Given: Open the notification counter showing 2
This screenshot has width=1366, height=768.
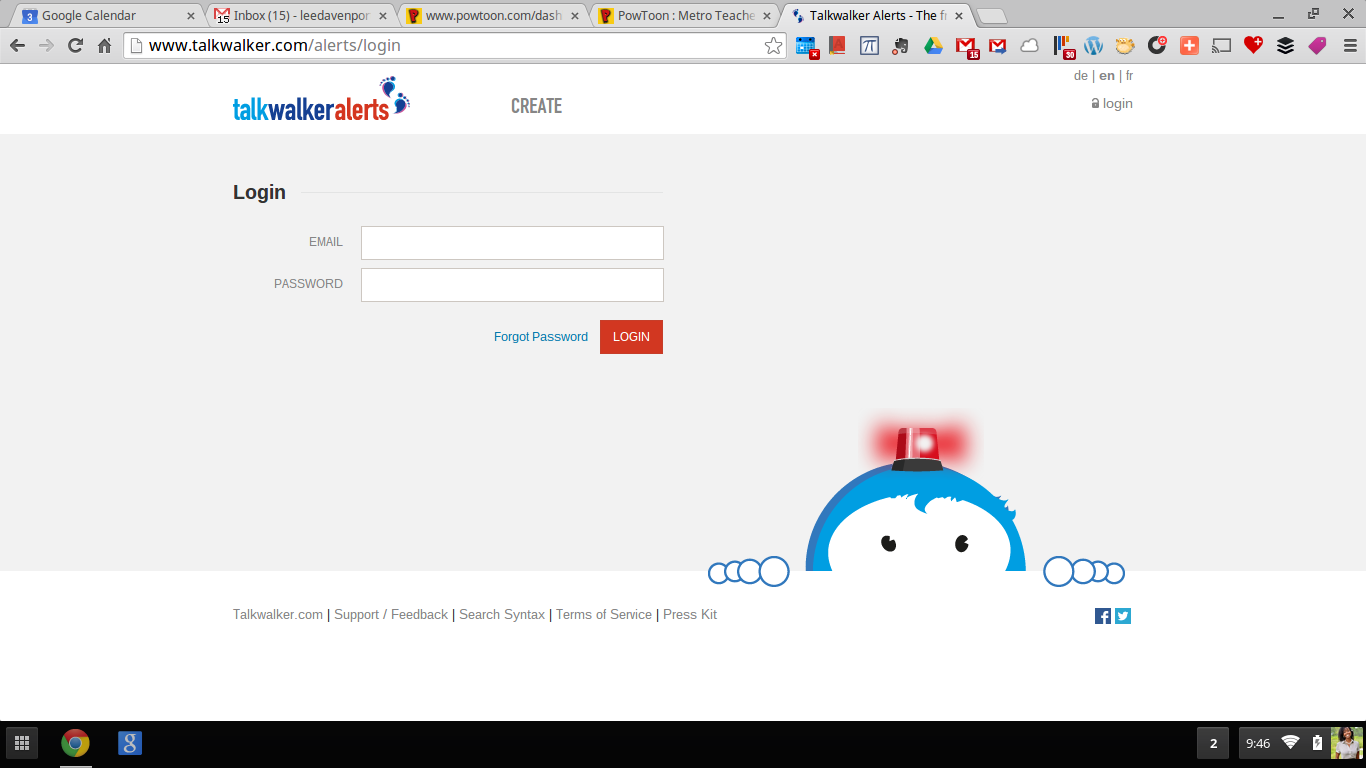Looking at the screenshot, I should [x=1213, y=743].
